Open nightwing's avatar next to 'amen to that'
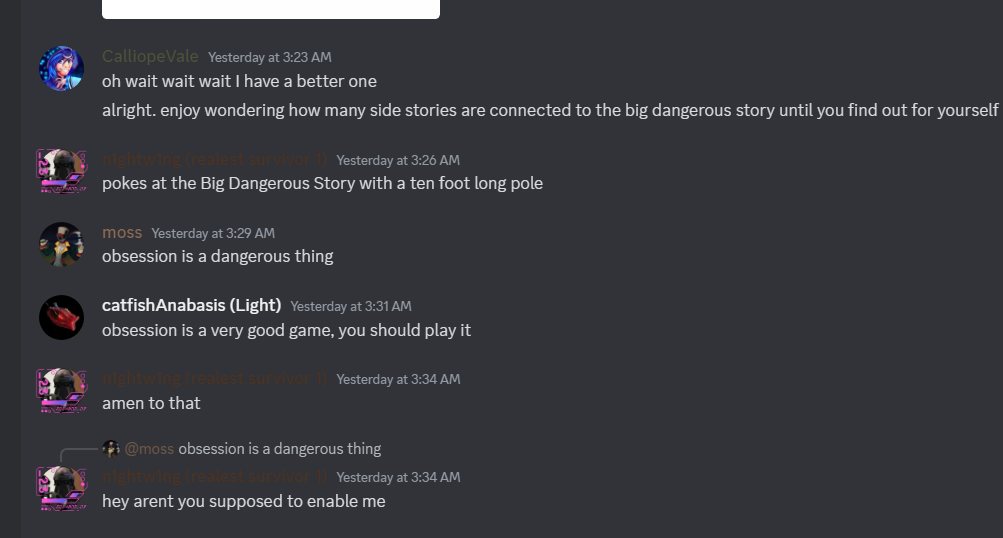This screenshot has width=1003, height=538. pyautogui.click(x=61, y=390)
